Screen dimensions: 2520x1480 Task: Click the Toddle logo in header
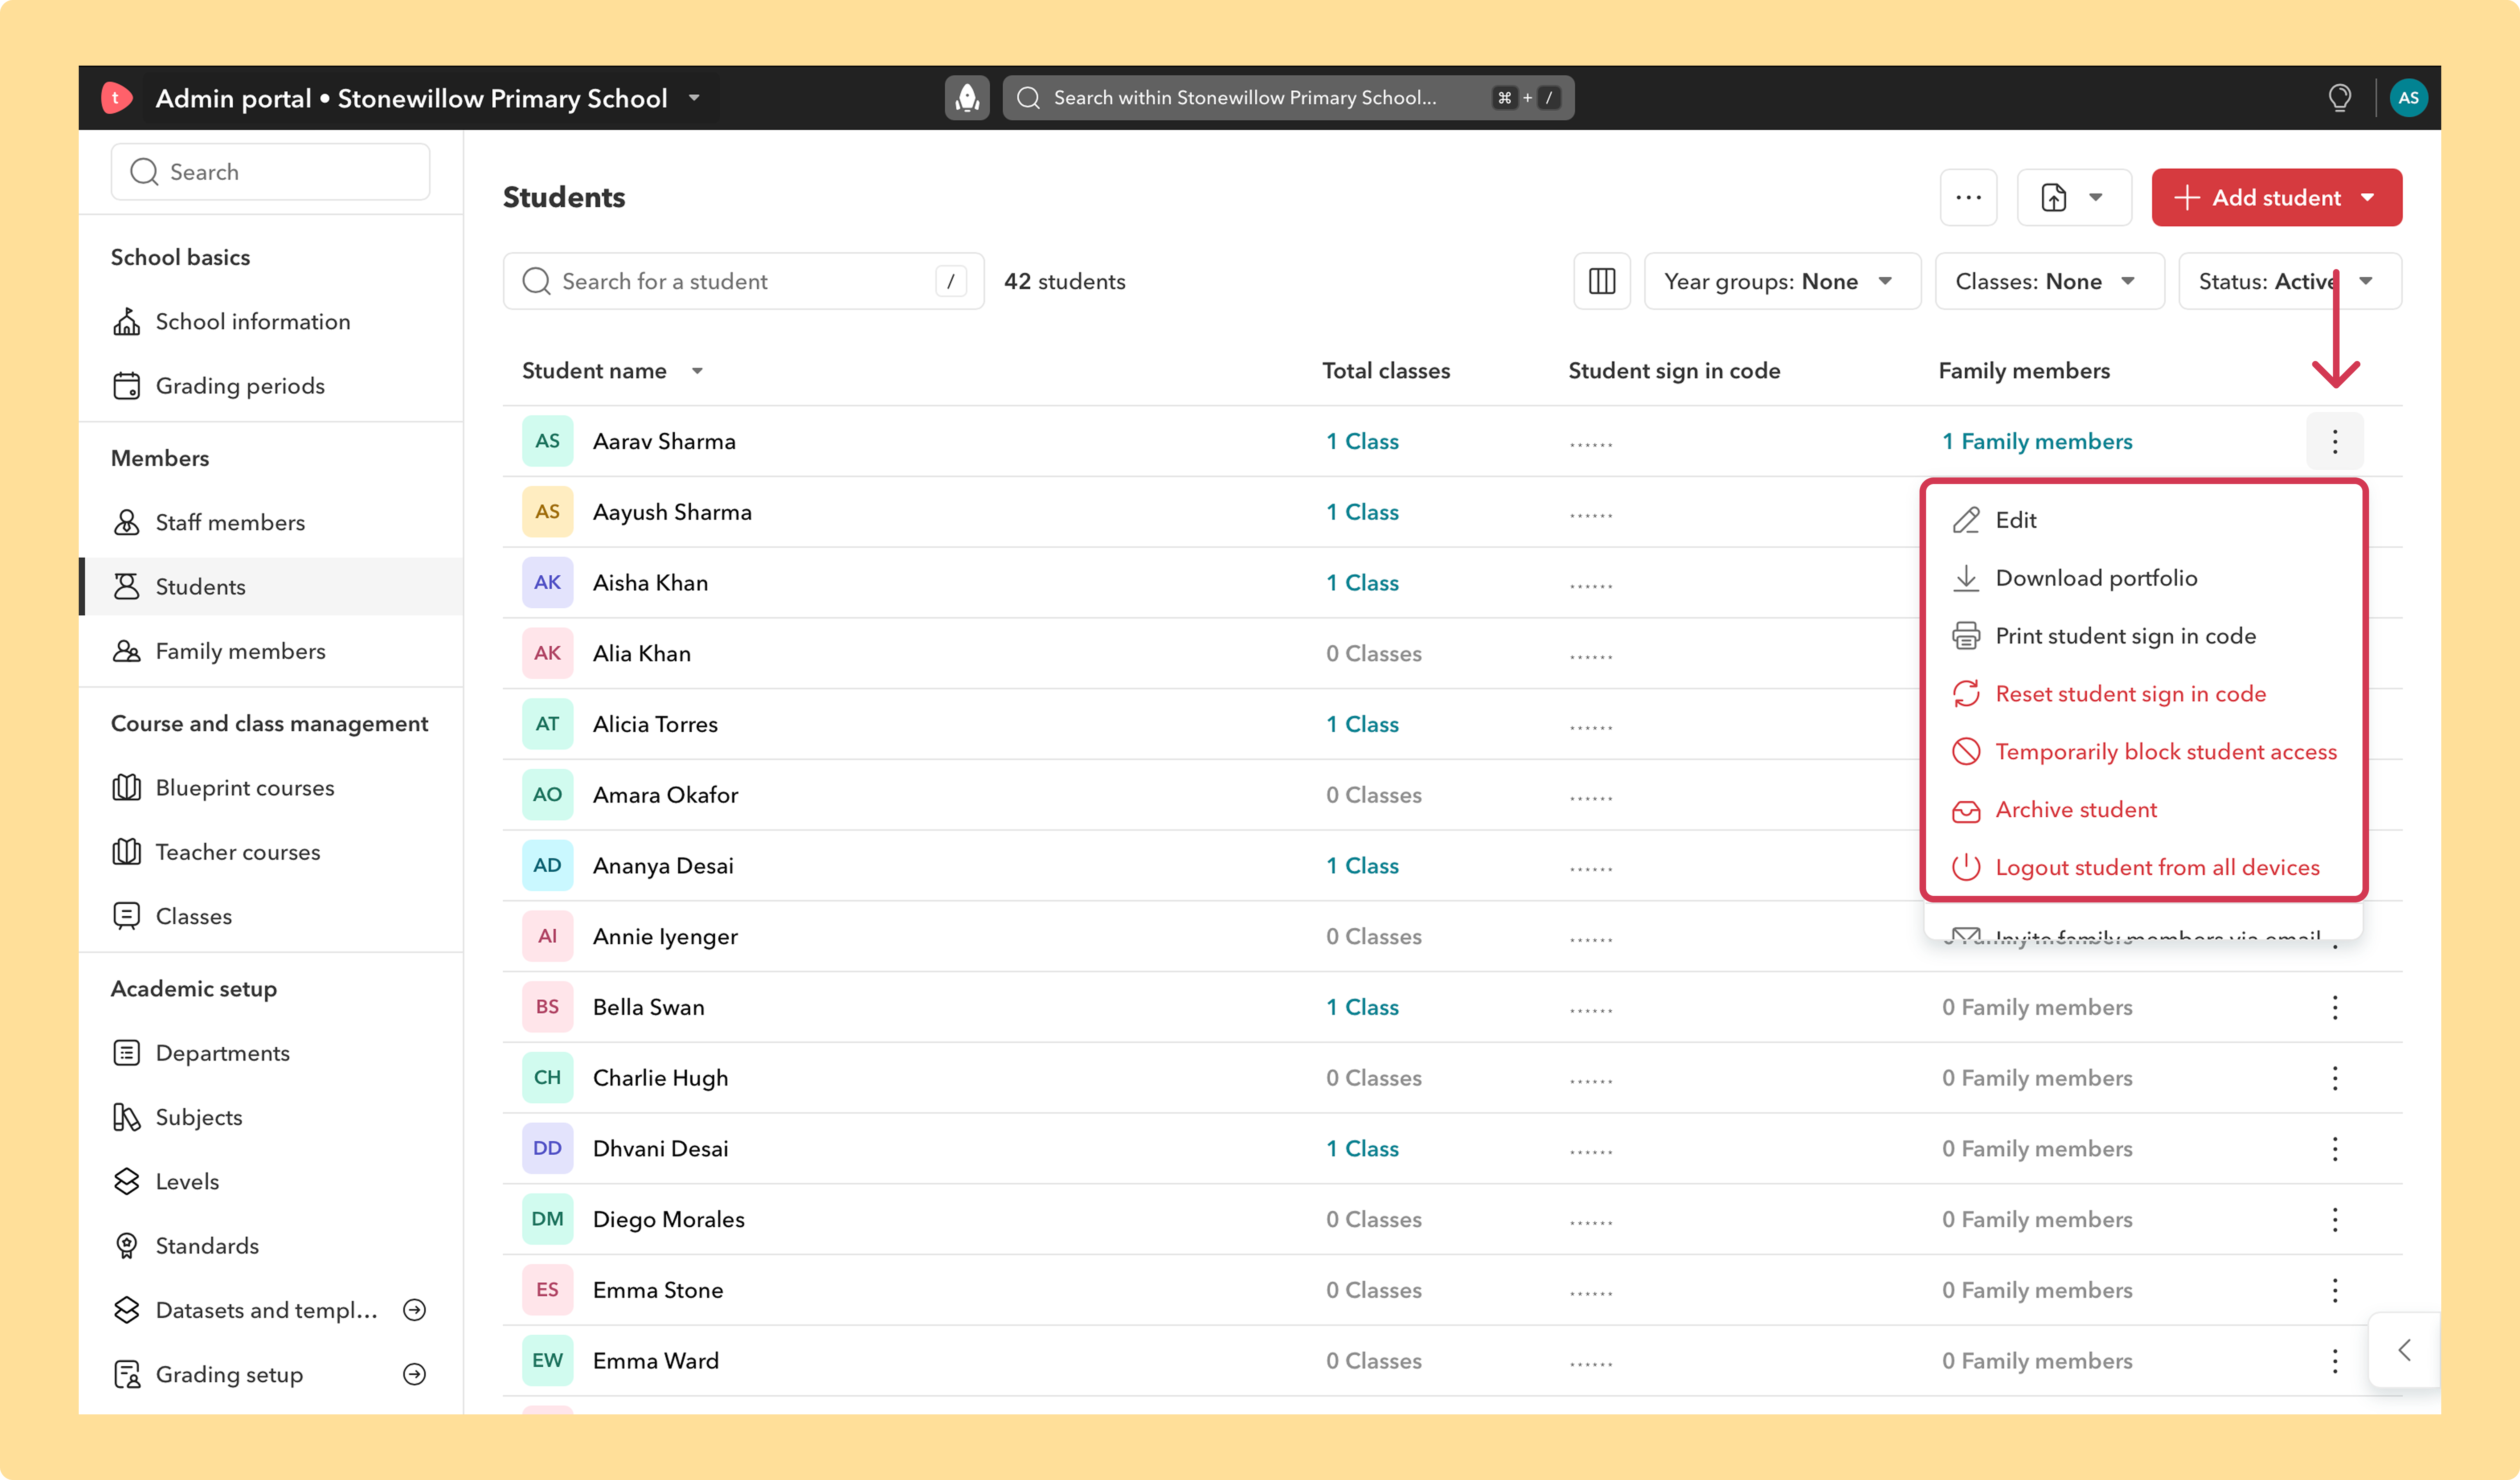pyautogui.click(x=116, y=98)
